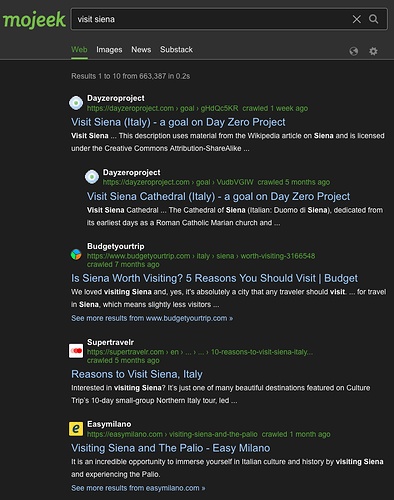Click the Easymilano favicon

[76, 429]
